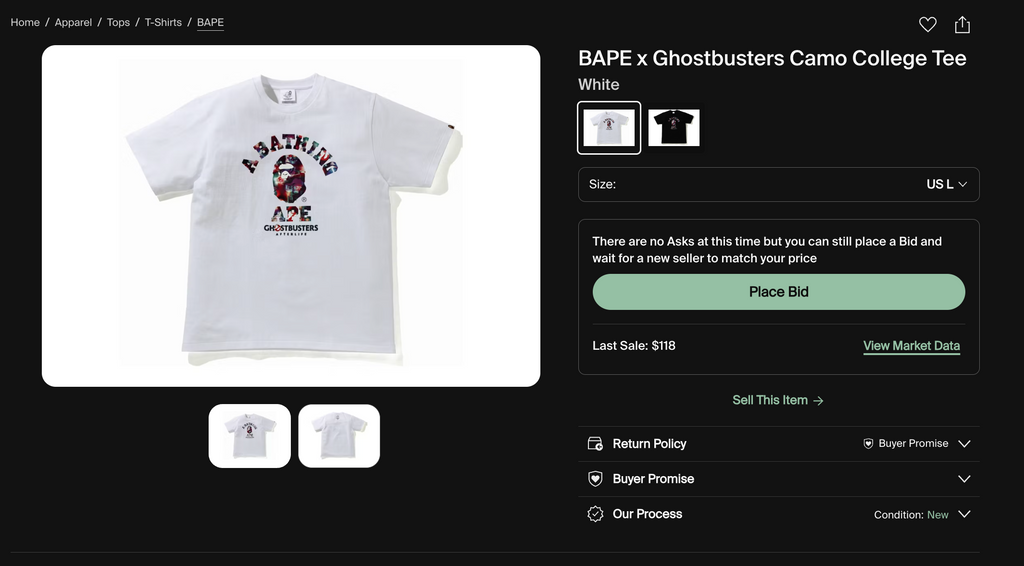Show the front view shirt thumbnail
The height and width of the screenshot is (566, 1024).
click(x=249, y=436)
